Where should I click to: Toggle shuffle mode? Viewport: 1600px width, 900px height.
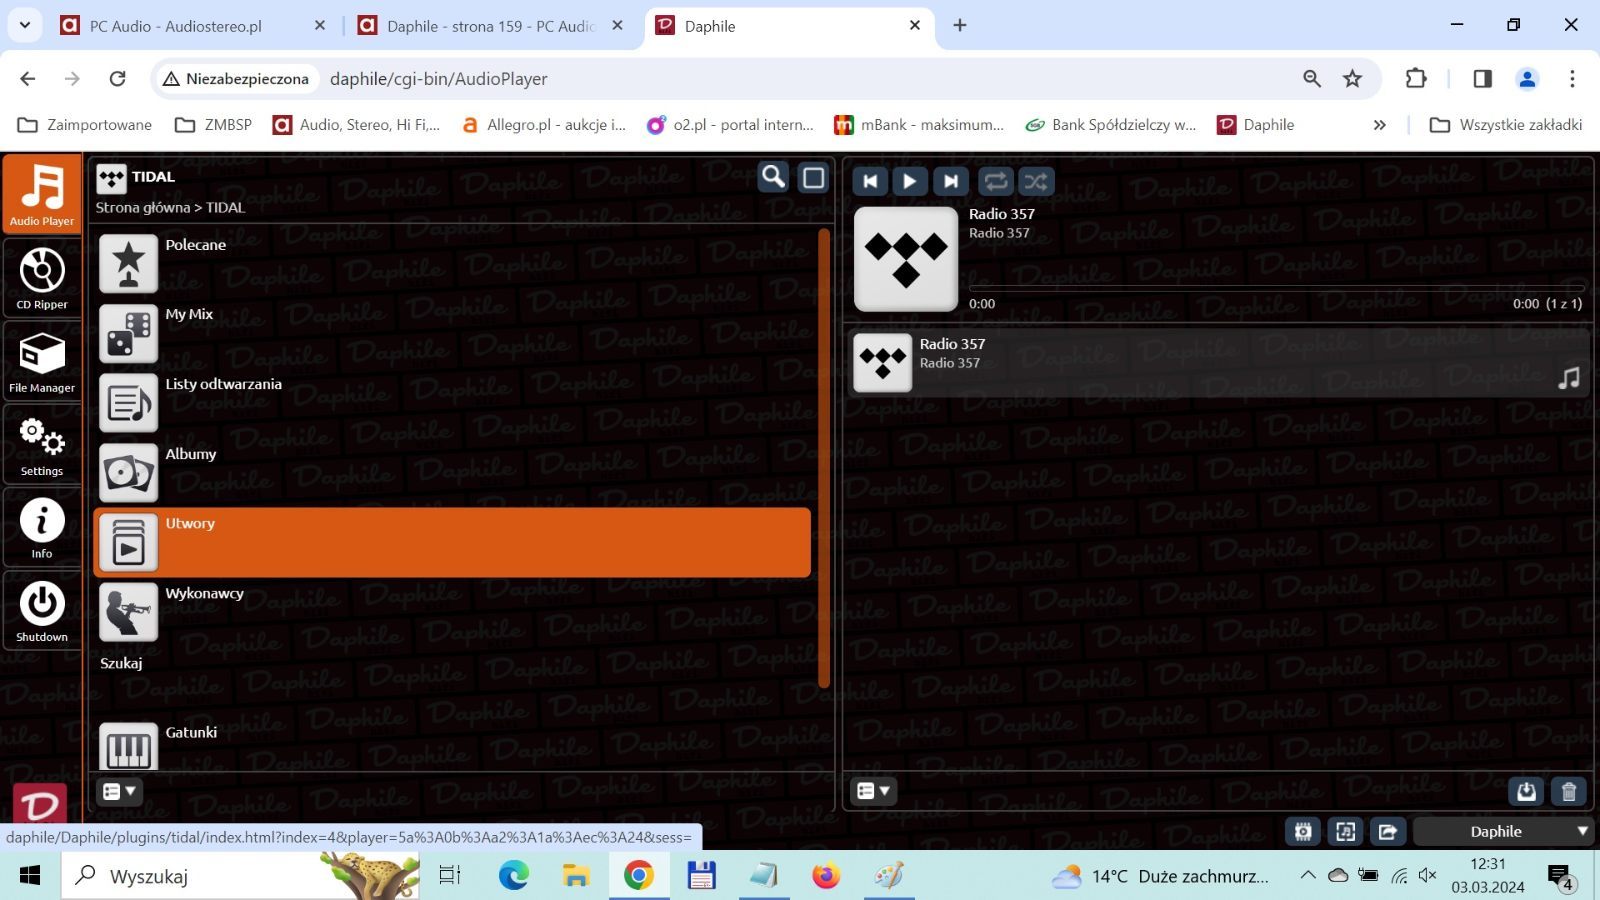tap(1036, 181)
